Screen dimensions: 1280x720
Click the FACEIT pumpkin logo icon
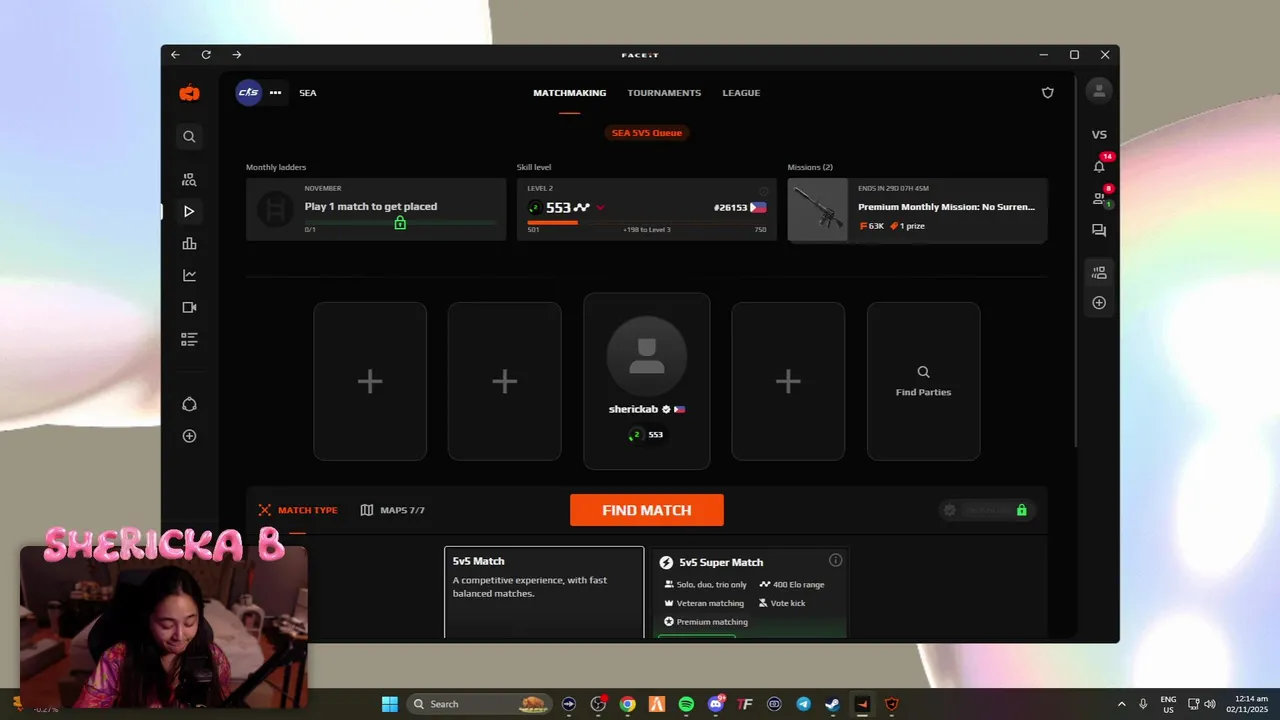click(x=189, y=93)
